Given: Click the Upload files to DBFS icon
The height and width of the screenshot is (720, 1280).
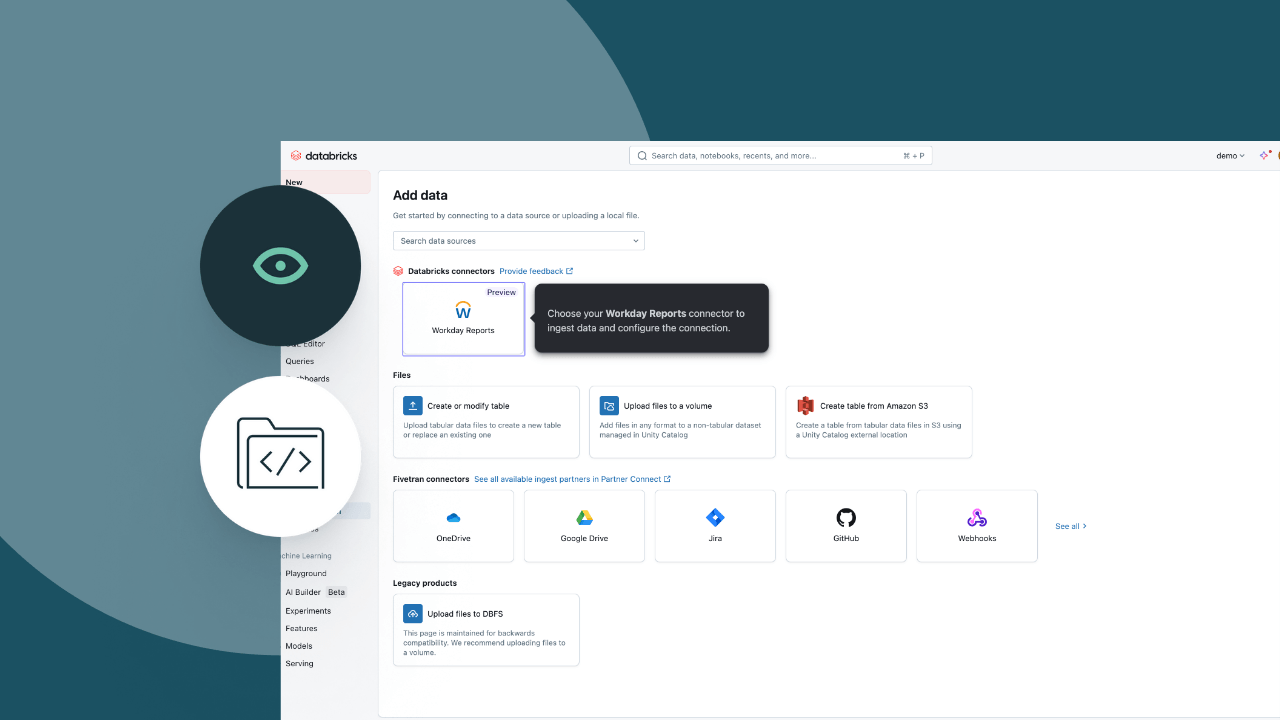Looking at the screenshot, I should 412,613.
